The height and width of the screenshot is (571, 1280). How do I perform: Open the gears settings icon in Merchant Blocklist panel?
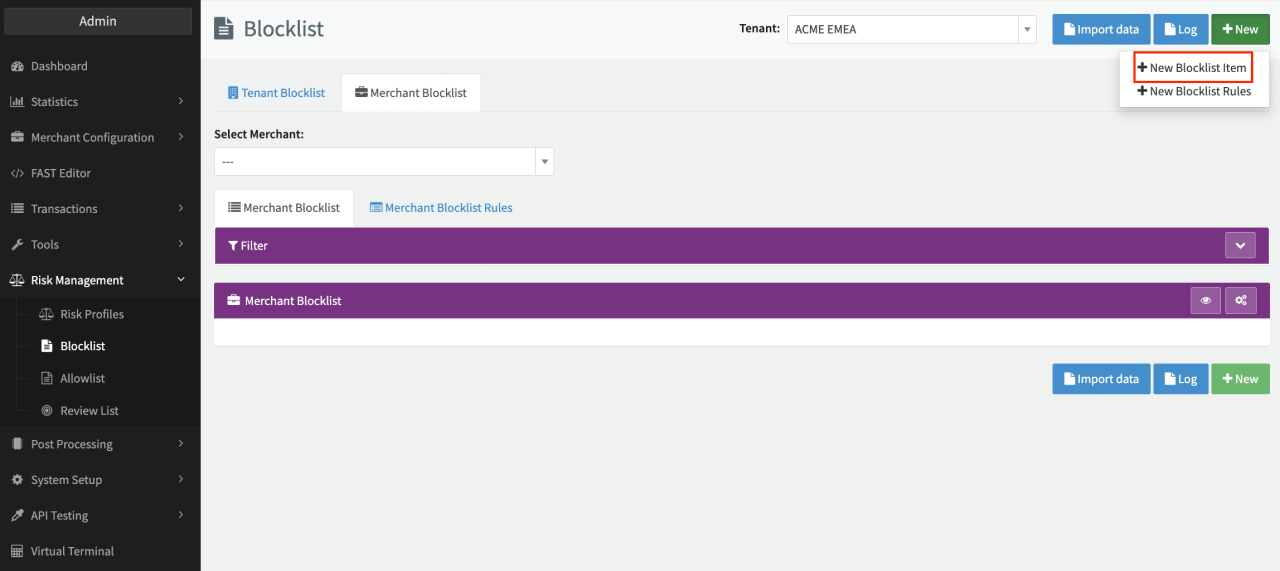(1240, 300)
